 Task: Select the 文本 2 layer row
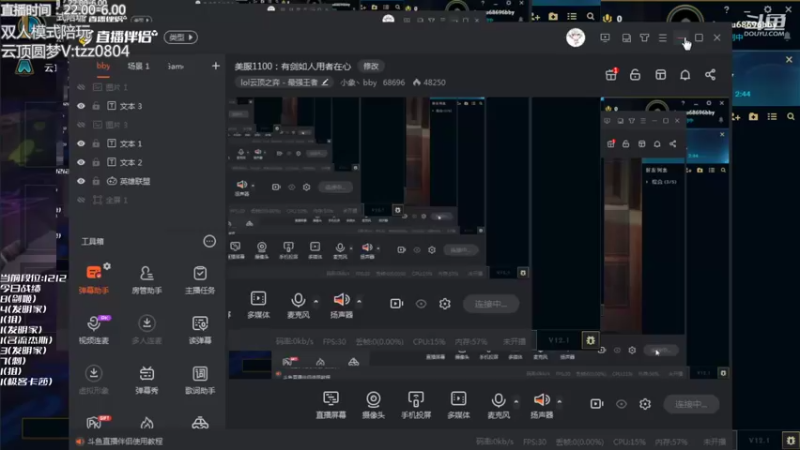(147, 162)
